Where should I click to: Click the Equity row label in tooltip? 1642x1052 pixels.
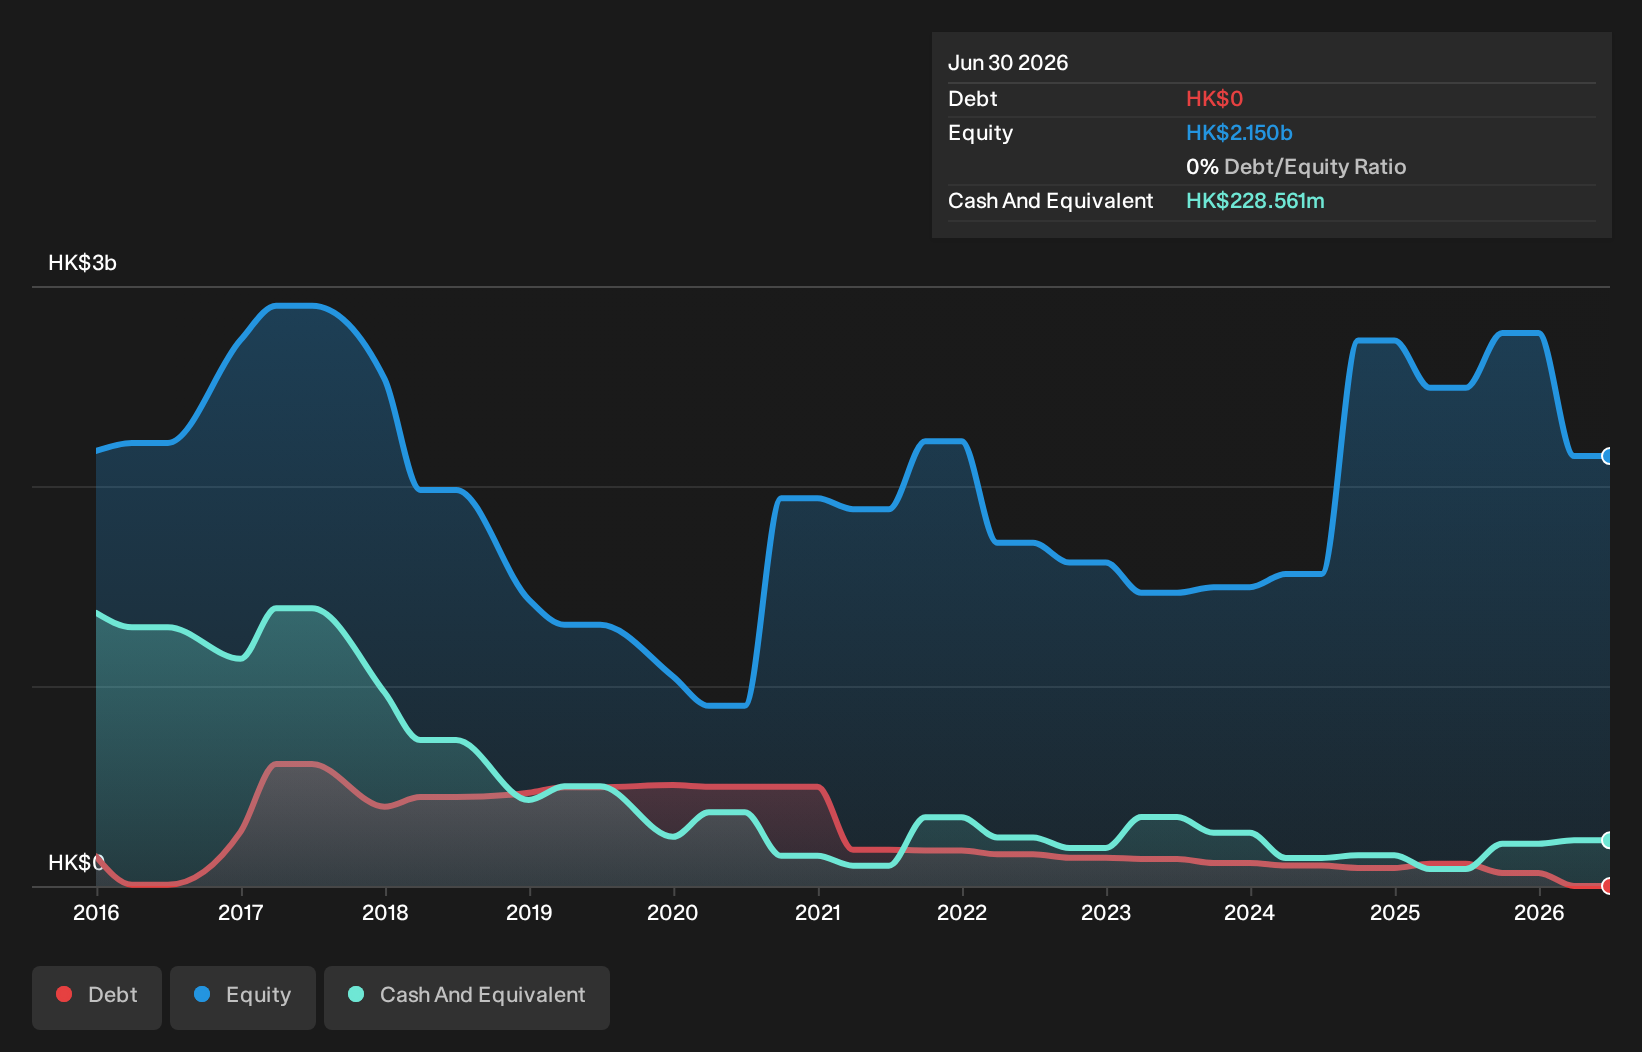click(980, 133)
